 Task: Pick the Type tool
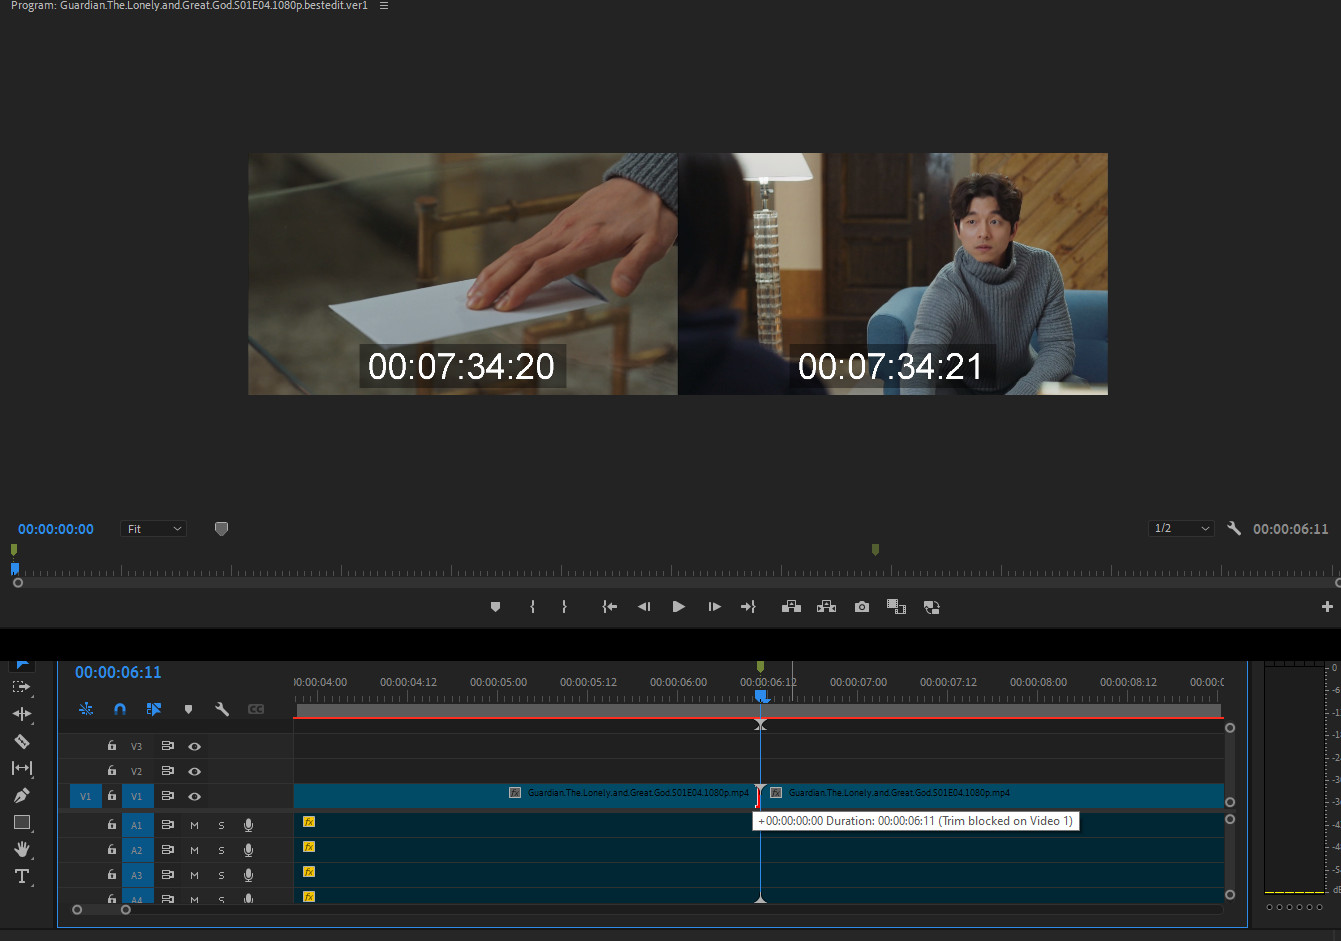21,877
